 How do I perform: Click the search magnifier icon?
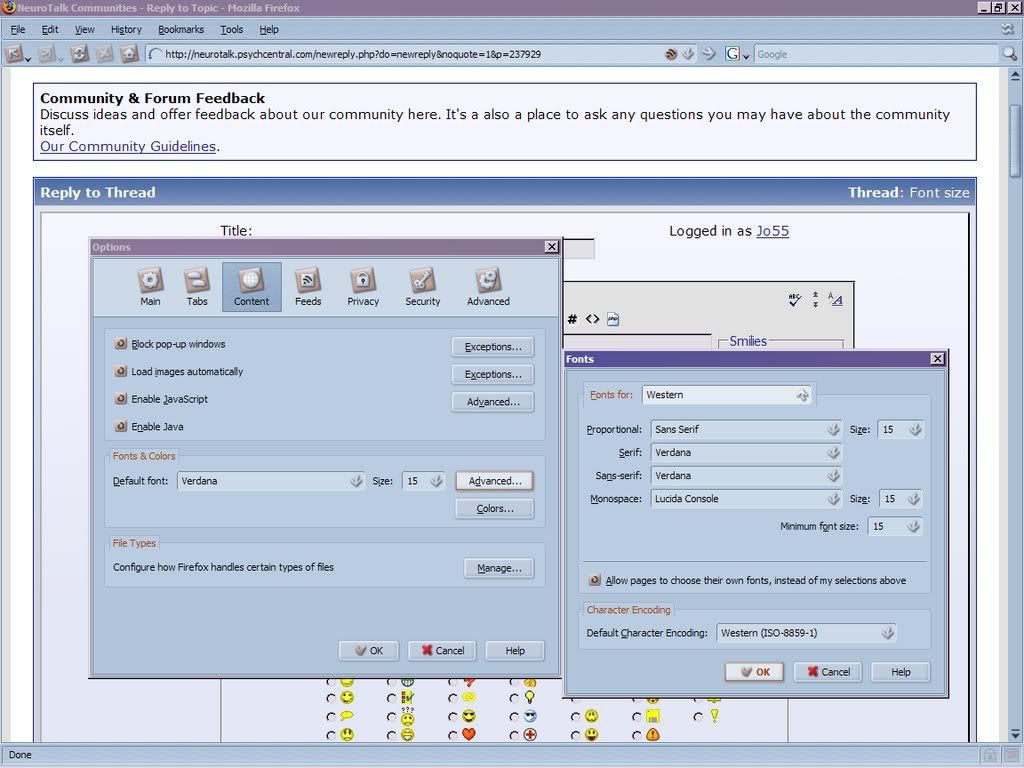click(1009, 54)
